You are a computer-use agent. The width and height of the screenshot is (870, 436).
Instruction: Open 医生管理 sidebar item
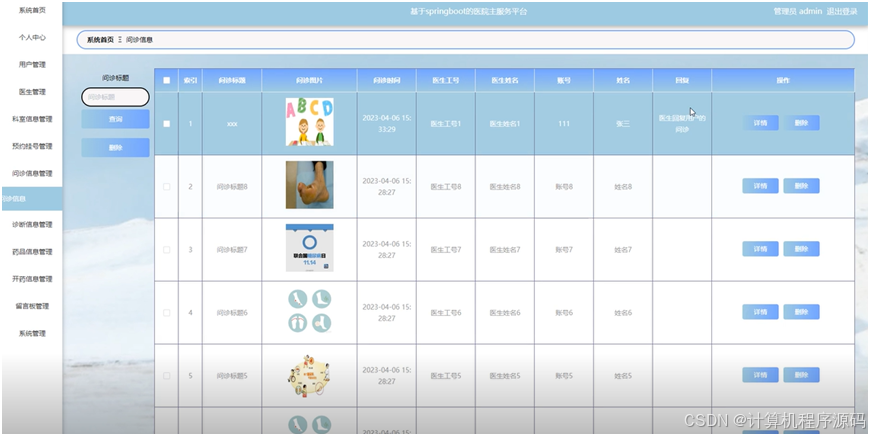click(32, 92)
